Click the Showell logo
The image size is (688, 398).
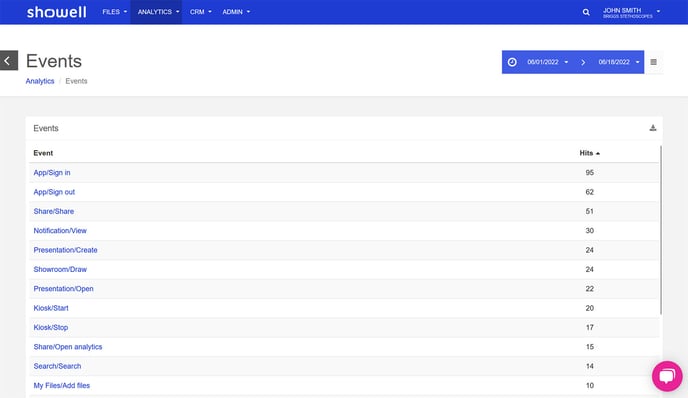click(x=57, y=12)
